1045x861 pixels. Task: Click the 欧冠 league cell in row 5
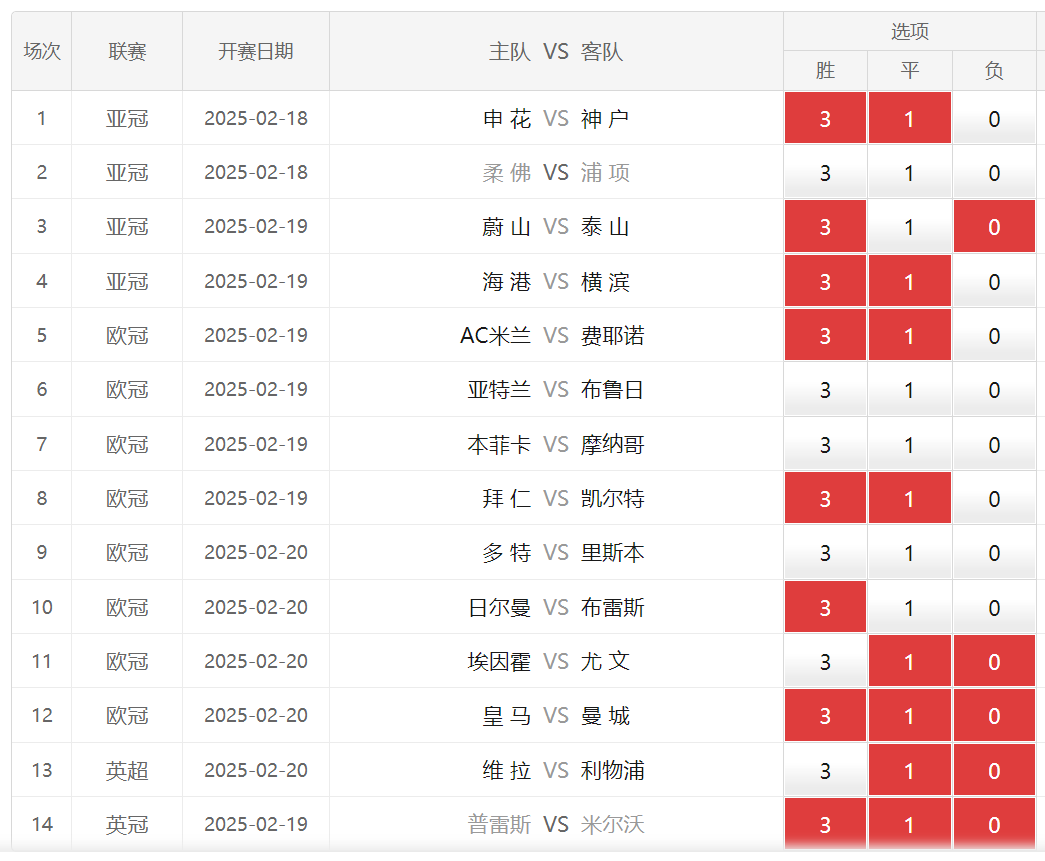point(127,335)
